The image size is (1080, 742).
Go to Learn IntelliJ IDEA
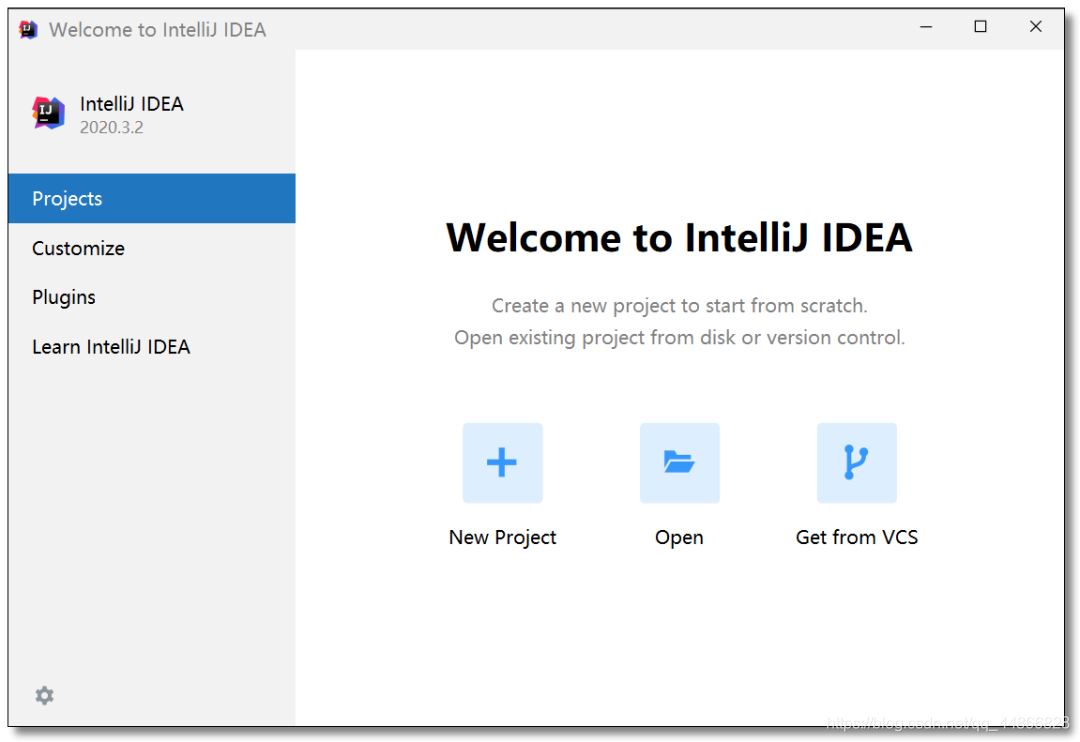(x=111, y=347)
